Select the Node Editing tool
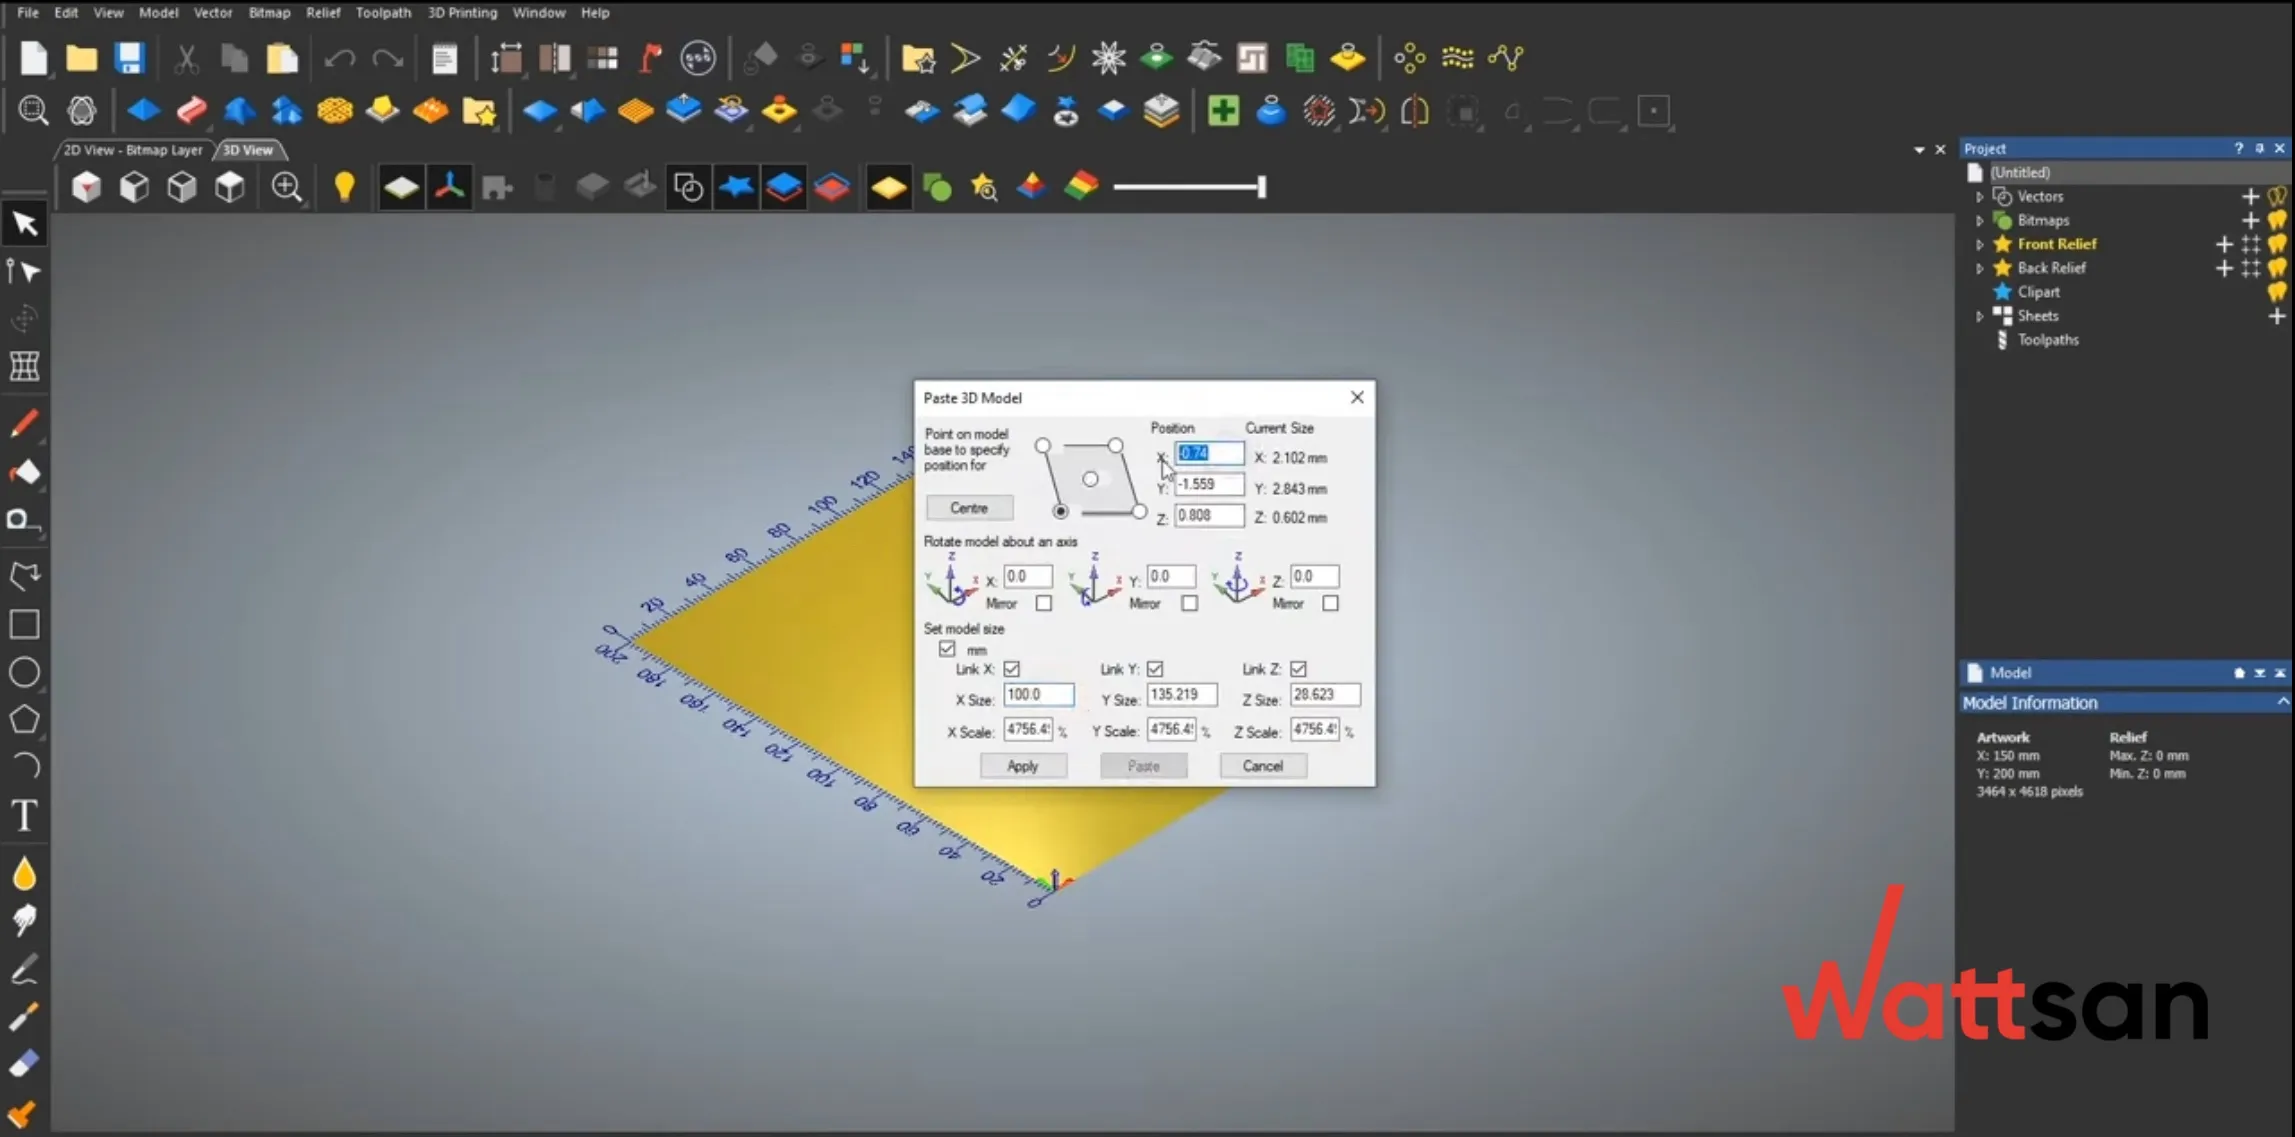The height and width of the screenshot is (1137, 2295). coord(25,271)
